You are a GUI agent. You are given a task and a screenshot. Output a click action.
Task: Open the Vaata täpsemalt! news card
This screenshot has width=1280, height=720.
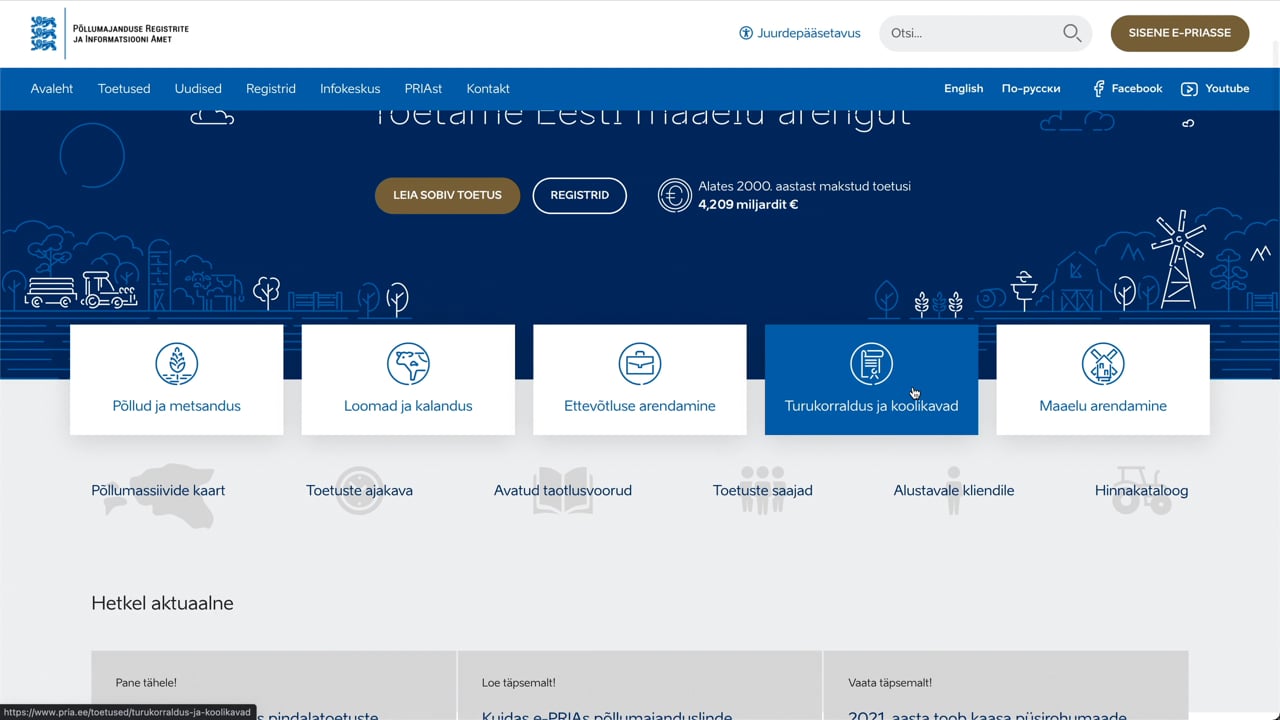[1006, 686]
